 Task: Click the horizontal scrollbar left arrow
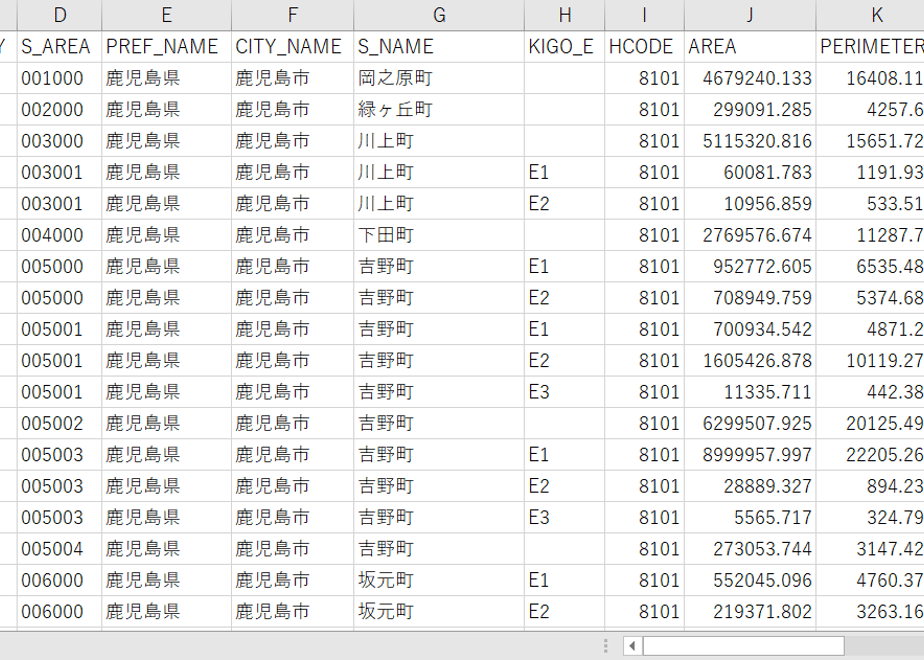point(632,646)
